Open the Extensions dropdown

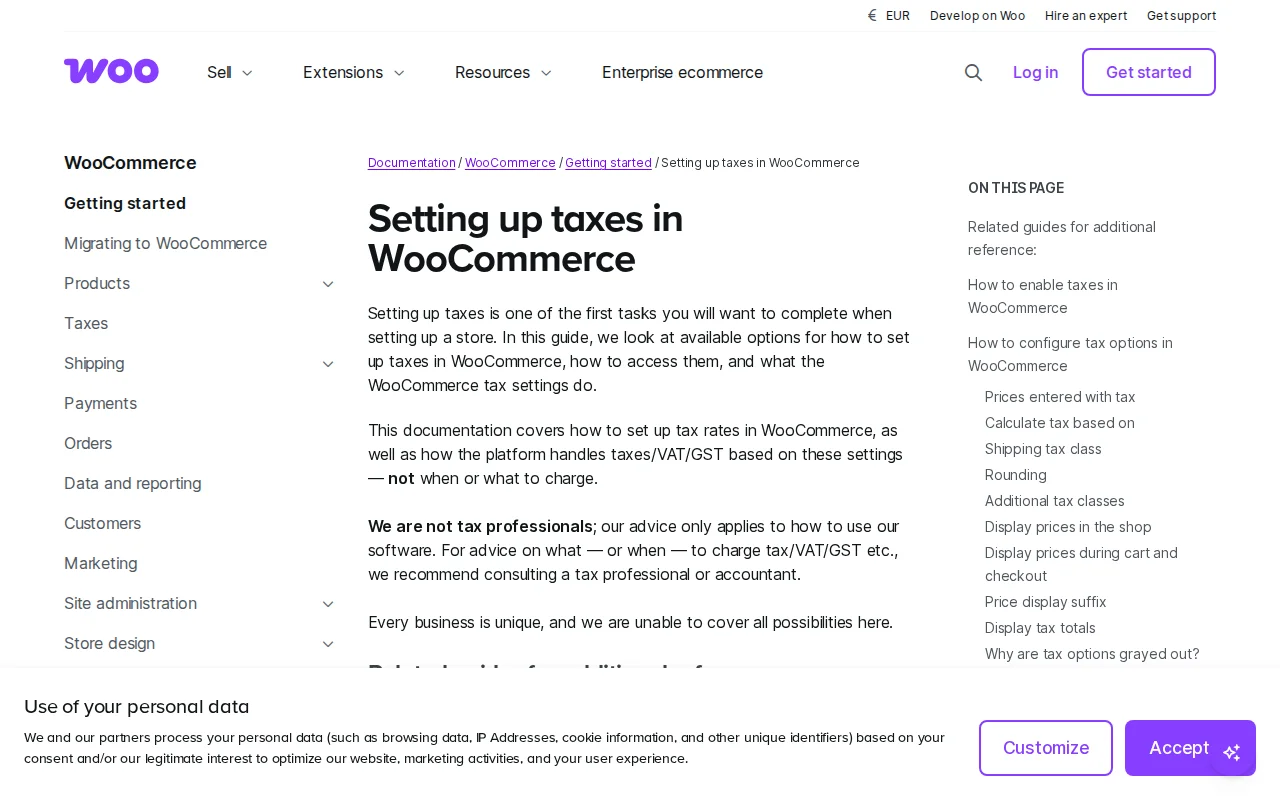click(x=353, y=72)
